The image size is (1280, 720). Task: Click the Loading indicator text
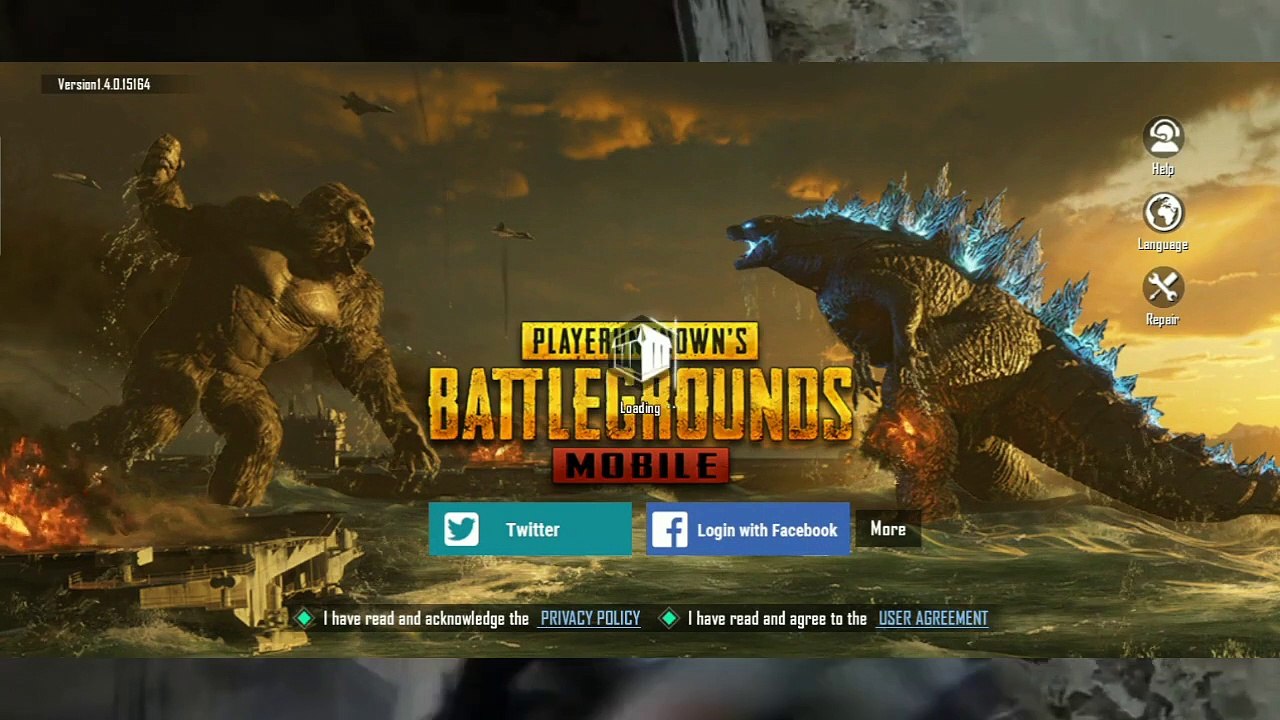click(x=640, y=408)
